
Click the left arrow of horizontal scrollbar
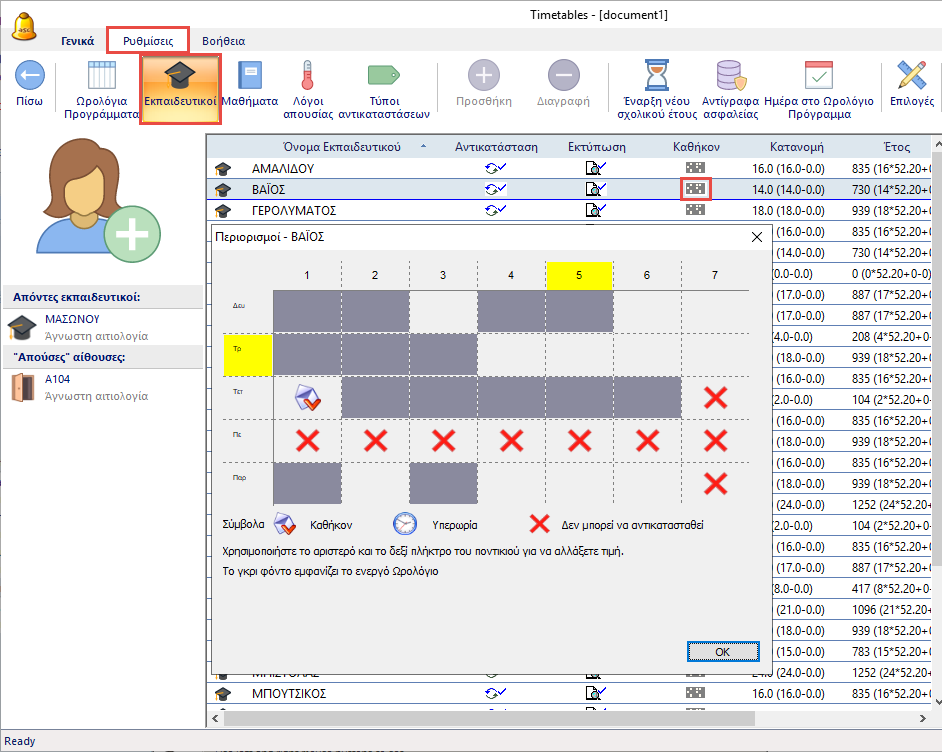click(215, 718)
